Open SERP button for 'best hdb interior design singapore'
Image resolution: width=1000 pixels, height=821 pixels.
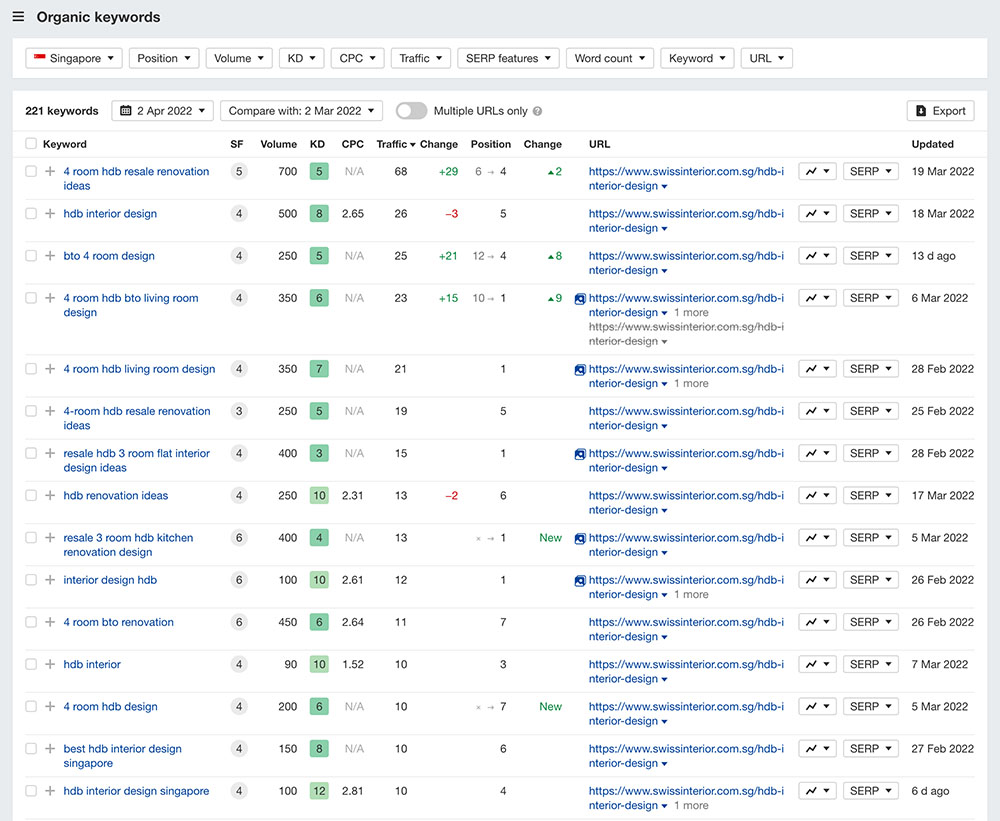pyautogui.click(x=870, y=749)
